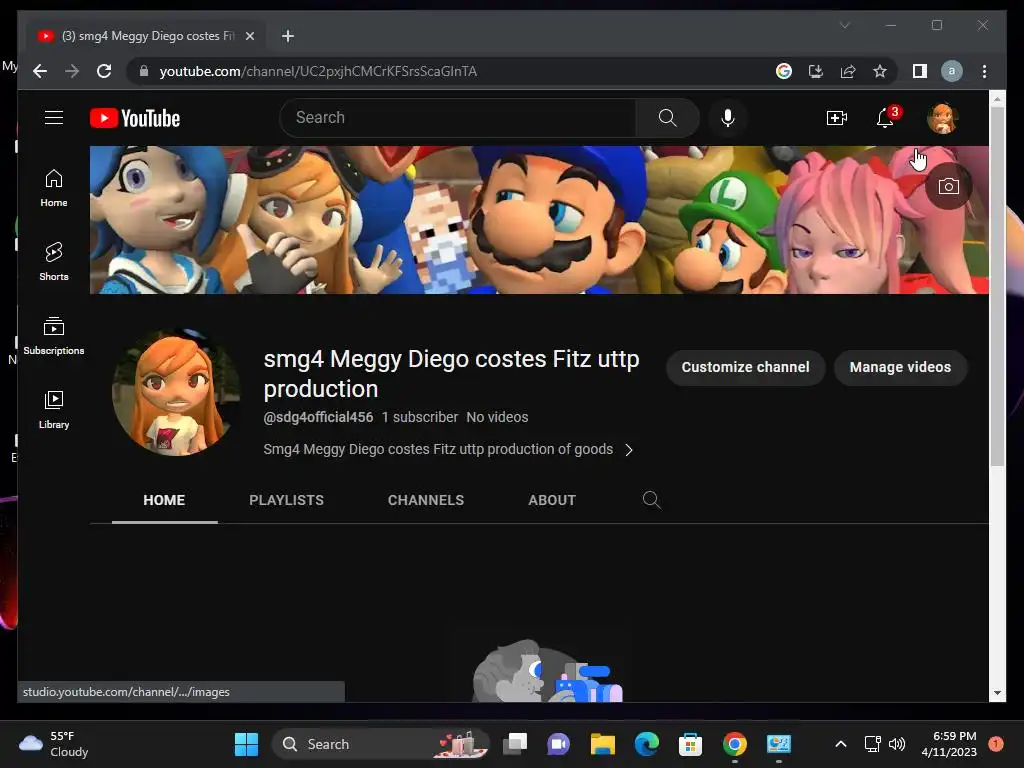Open the notifications bell

click(x=886, y=118)
